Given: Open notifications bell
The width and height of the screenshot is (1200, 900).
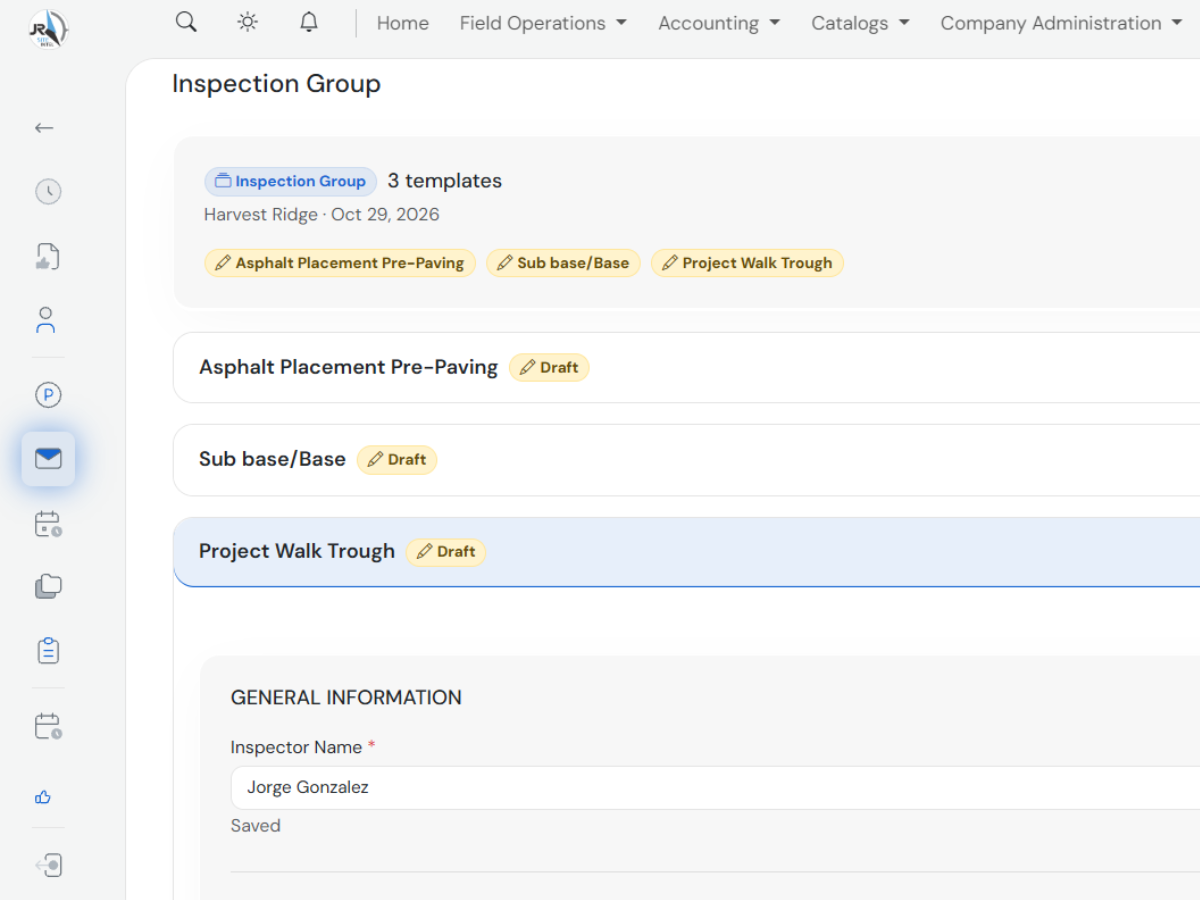Looking at the screenshot, I should 309,22.
